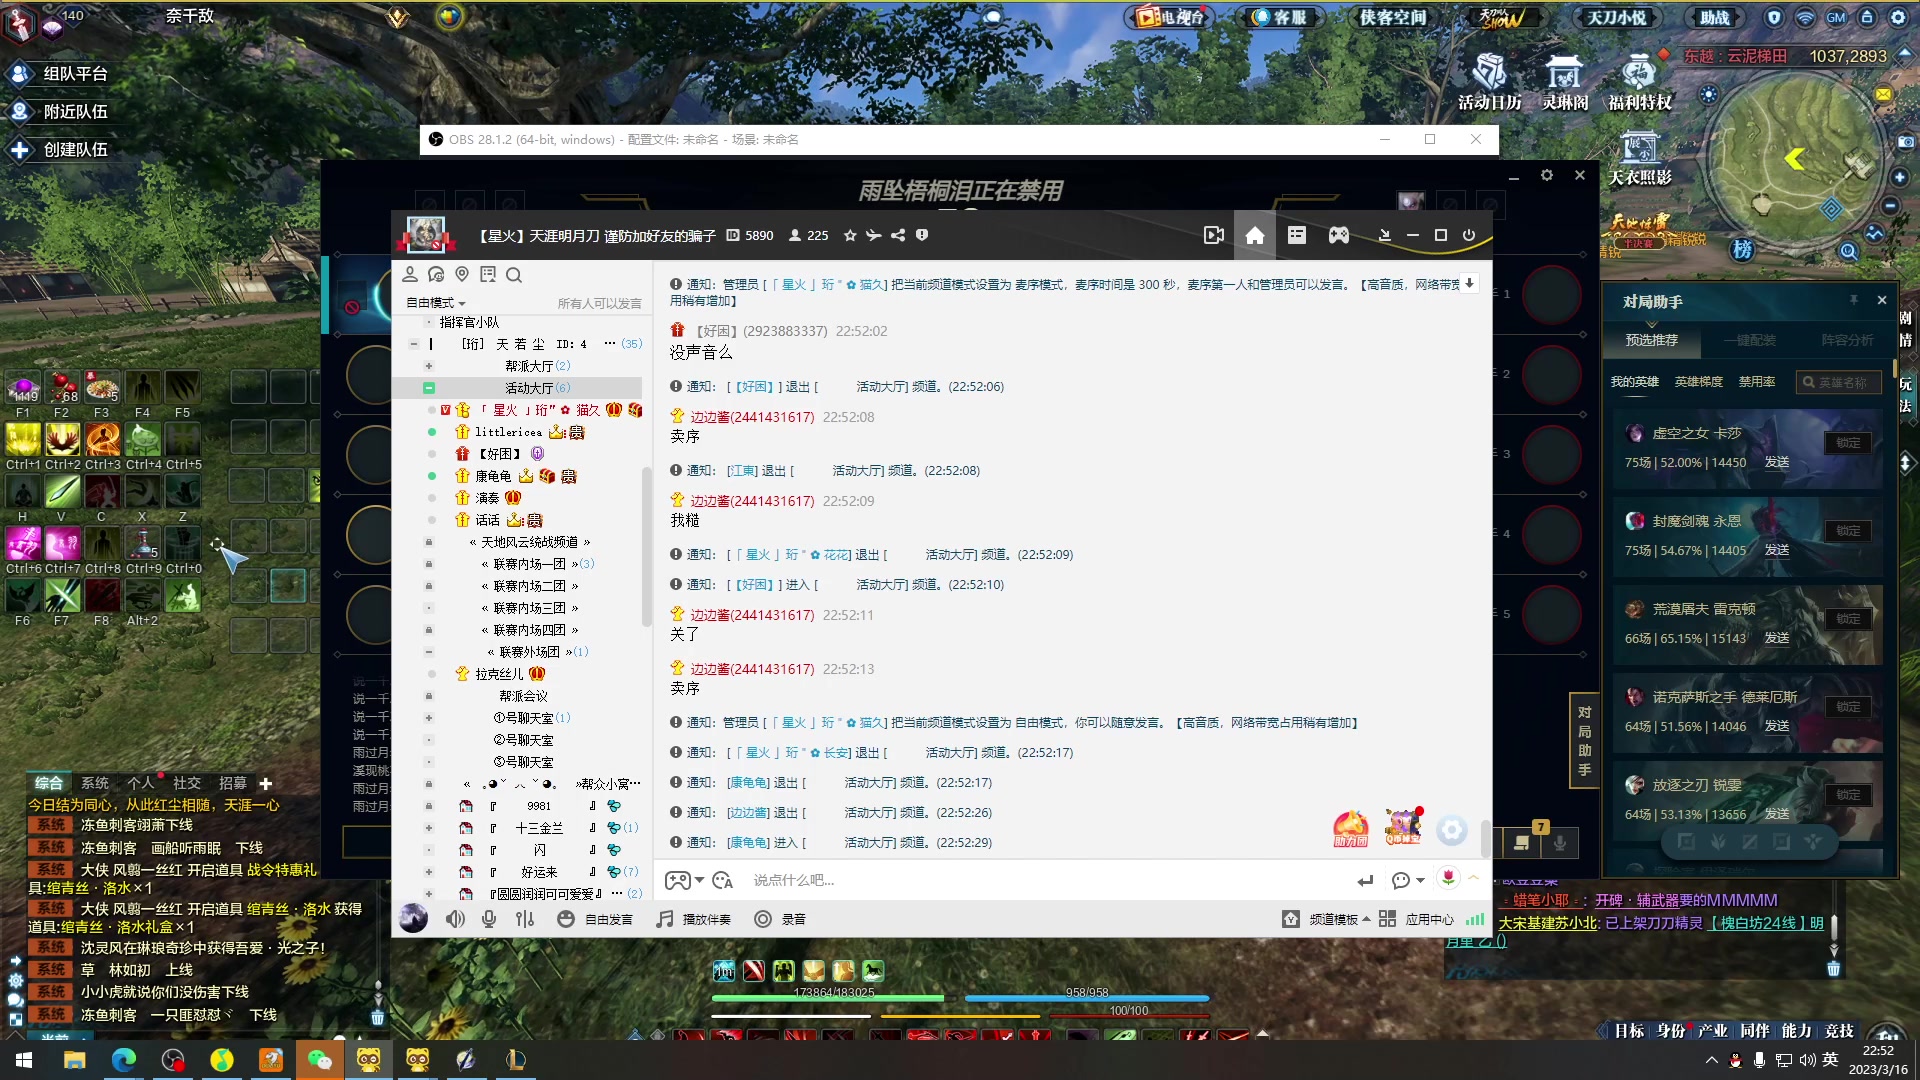
Task: Open the channel notice board icon
Action: pyautogui.click(x=488, y=275)
